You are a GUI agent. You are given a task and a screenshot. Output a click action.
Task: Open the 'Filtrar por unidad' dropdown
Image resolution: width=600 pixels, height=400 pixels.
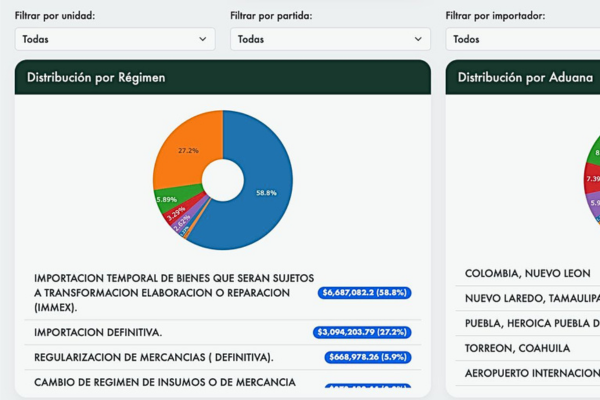tap(115, 39)
